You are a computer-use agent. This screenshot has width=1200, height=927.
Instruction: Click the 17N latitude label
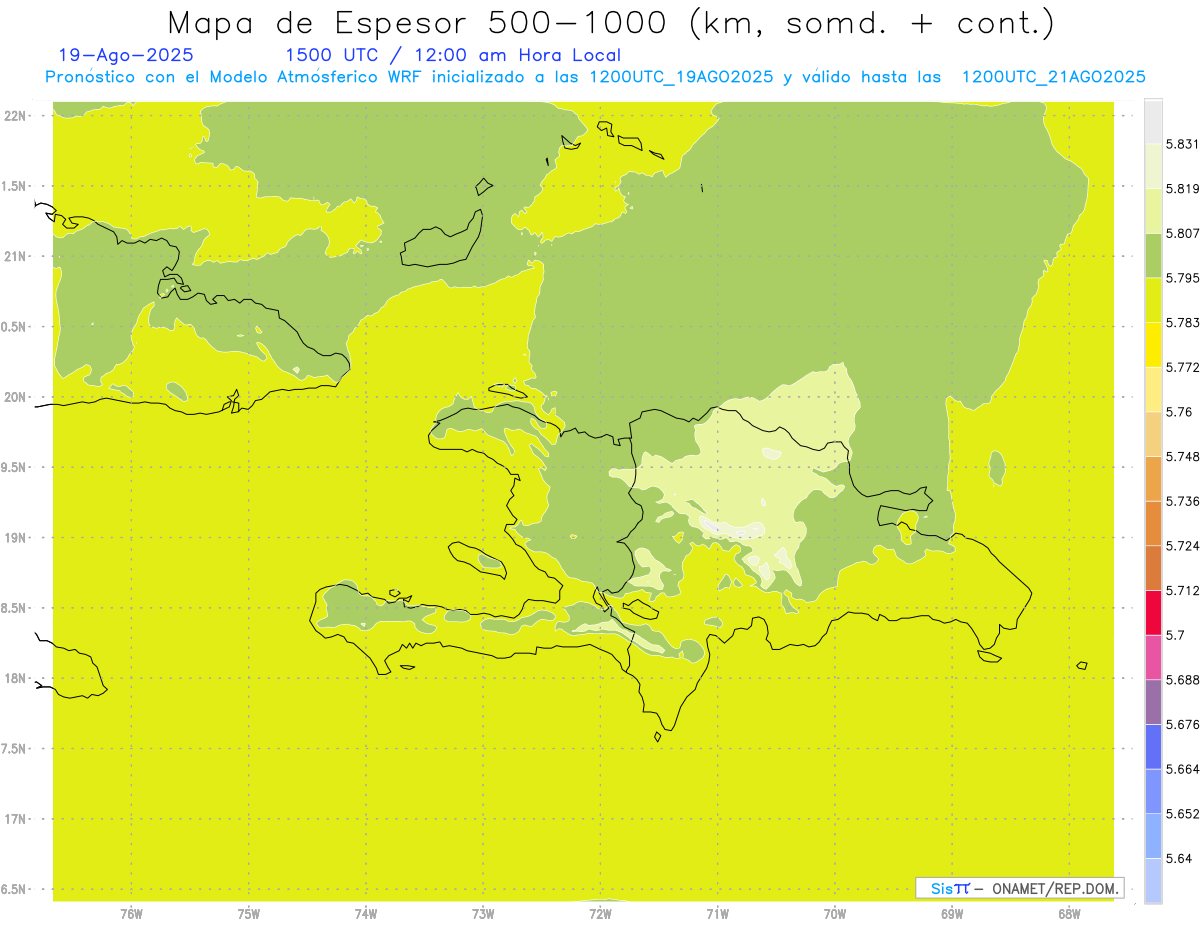click(15, 819)
